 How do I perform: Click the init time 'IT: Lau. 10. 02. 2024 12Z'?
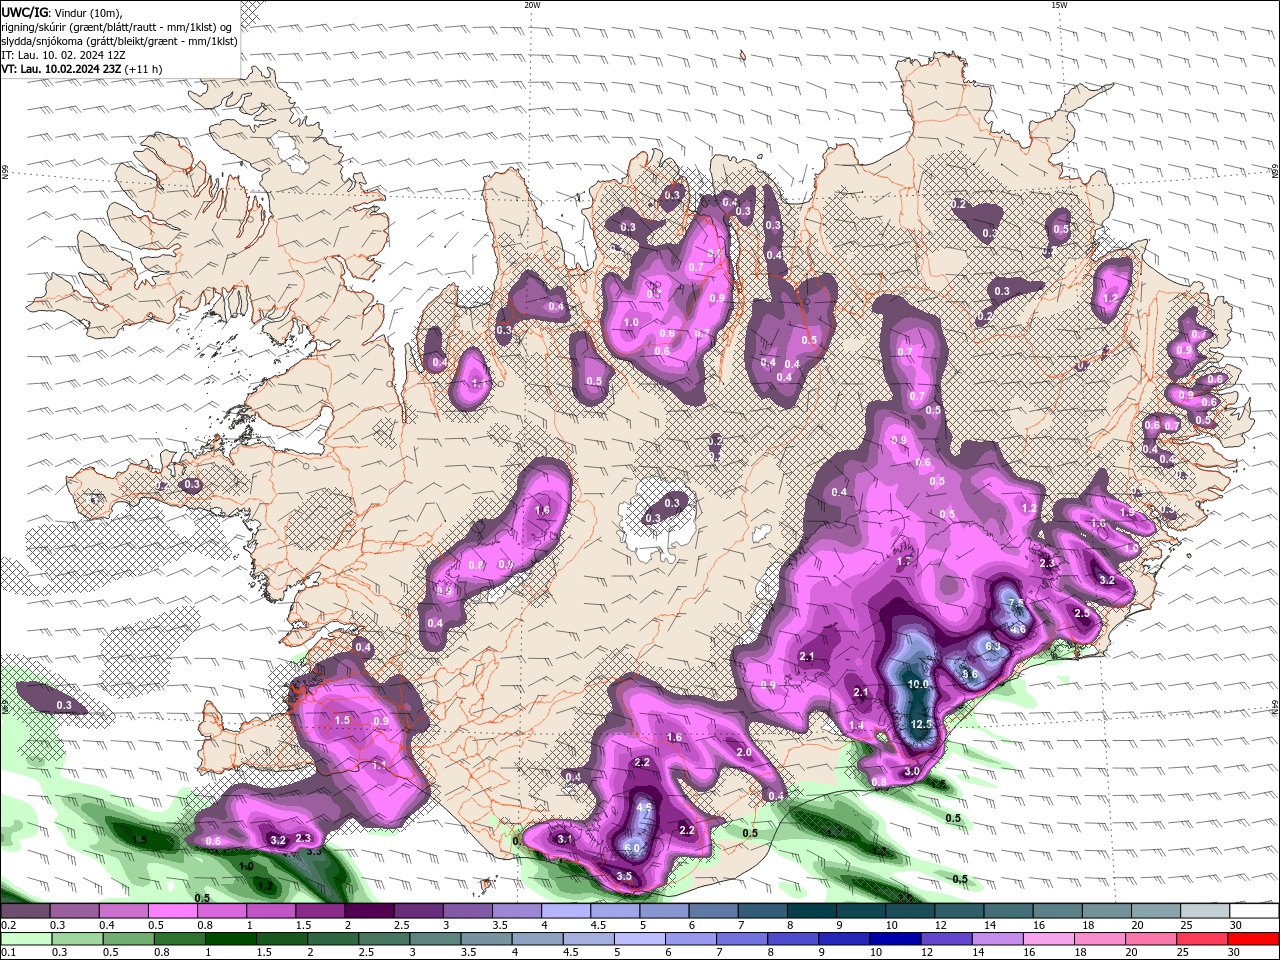coord(63,55)
